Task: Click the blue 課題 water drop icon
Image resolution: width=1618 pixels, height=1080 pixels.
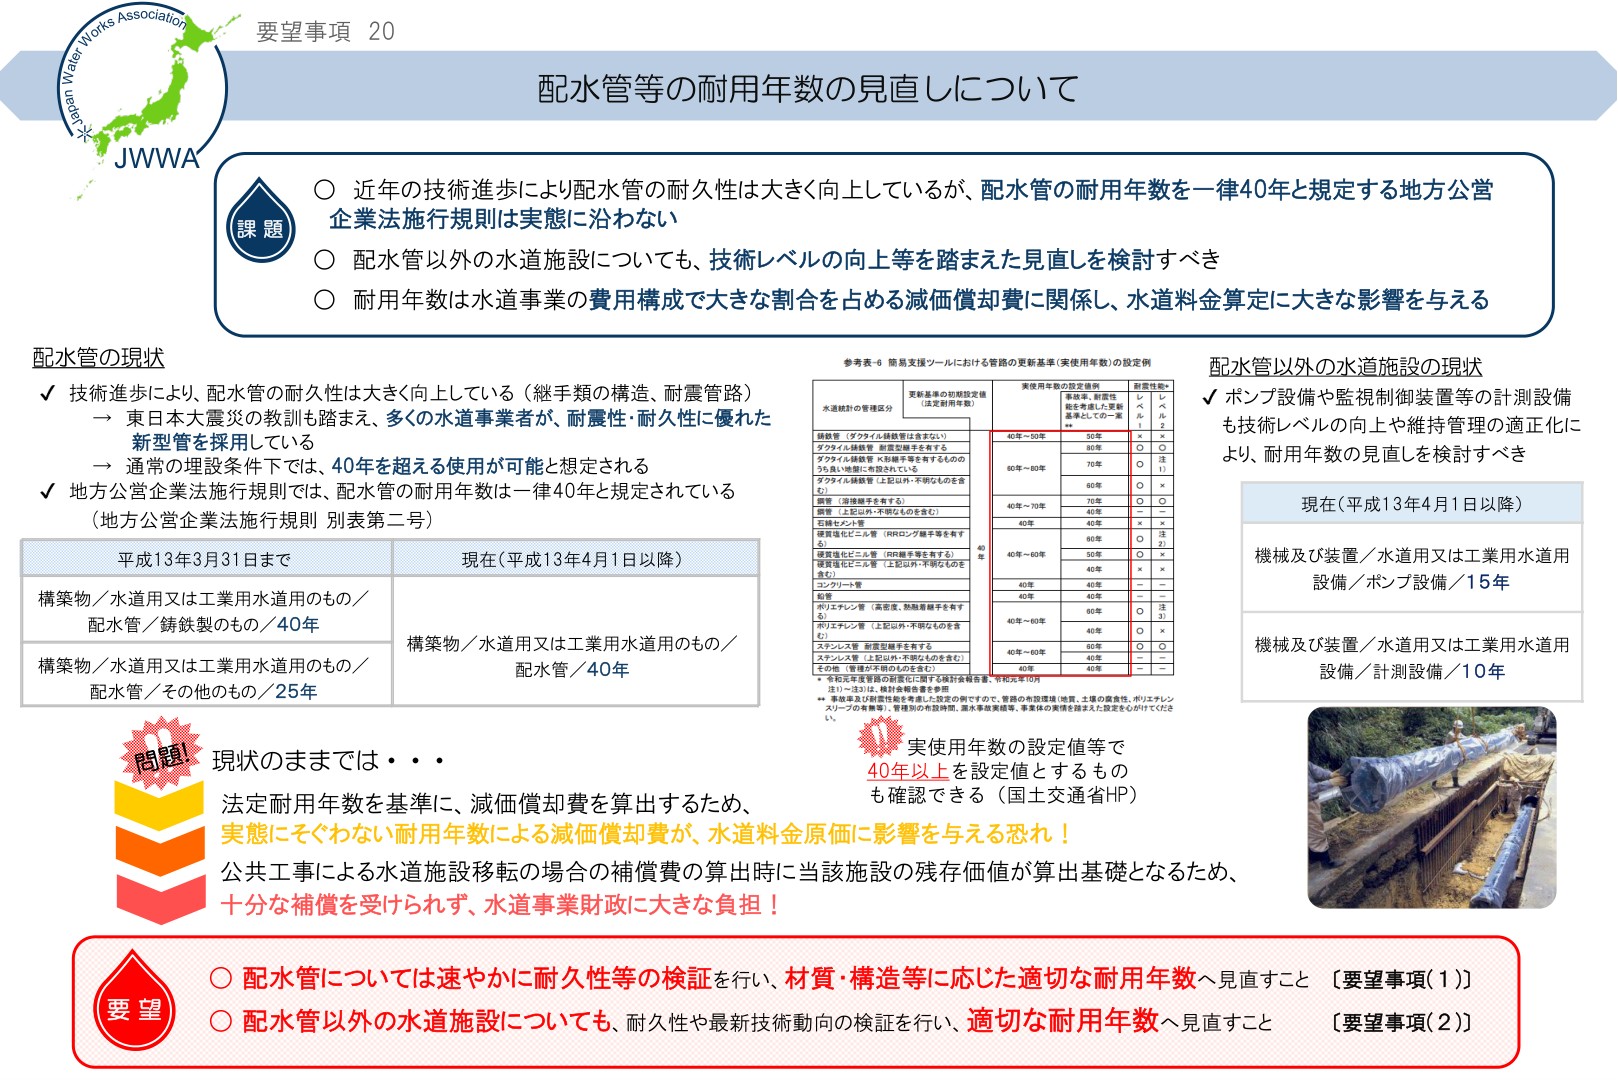Action: [260, 222]
